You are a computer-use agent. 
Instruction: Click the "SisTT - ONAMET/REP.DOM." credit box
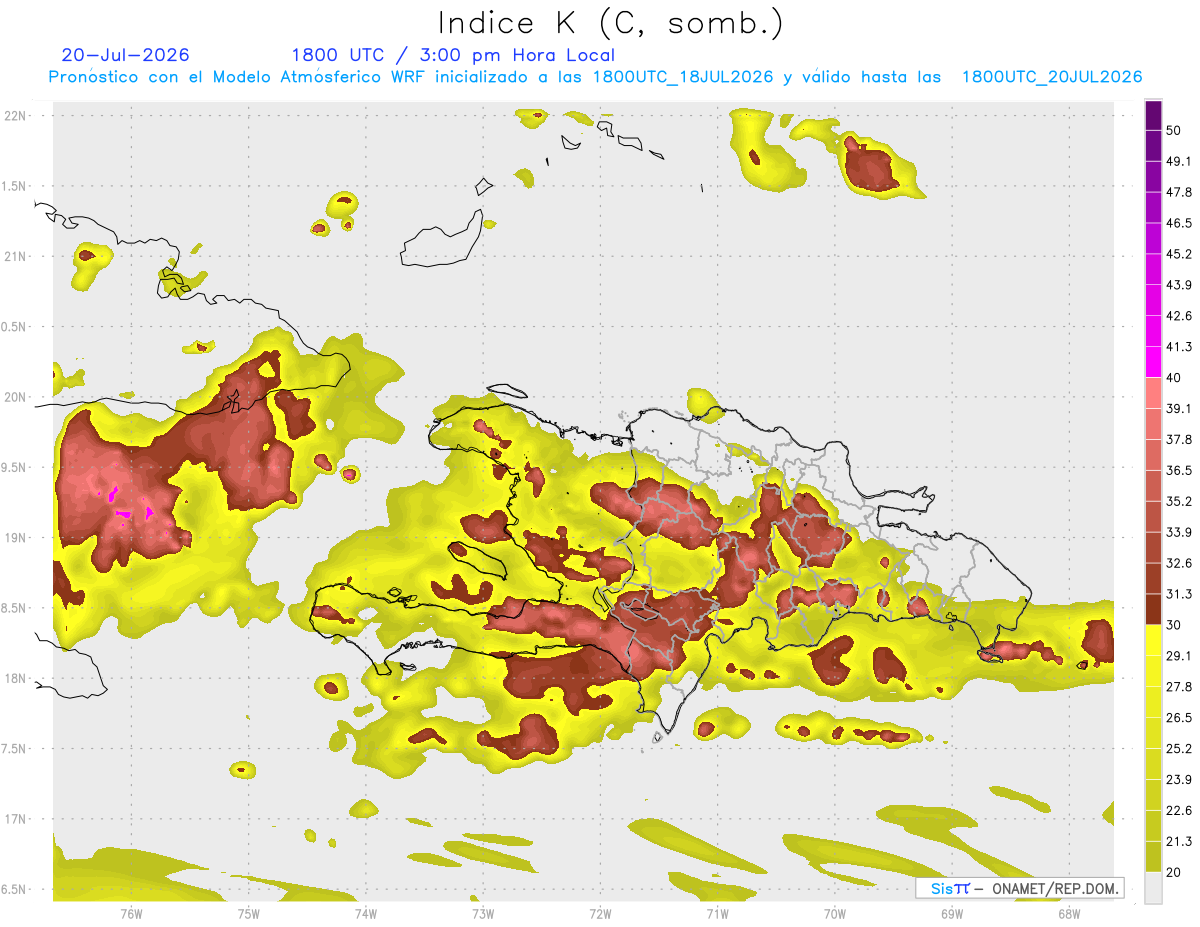(1020, 888)
